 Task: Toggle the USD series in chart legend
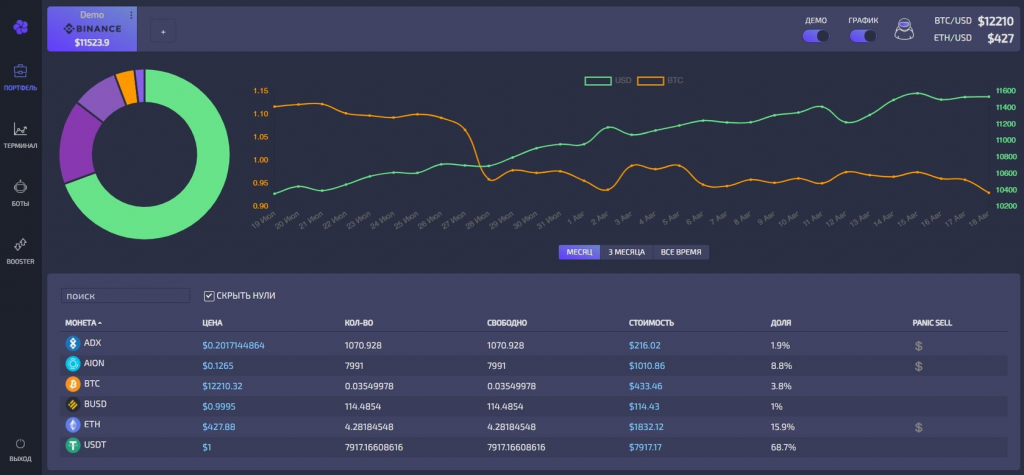pos(608,79)
